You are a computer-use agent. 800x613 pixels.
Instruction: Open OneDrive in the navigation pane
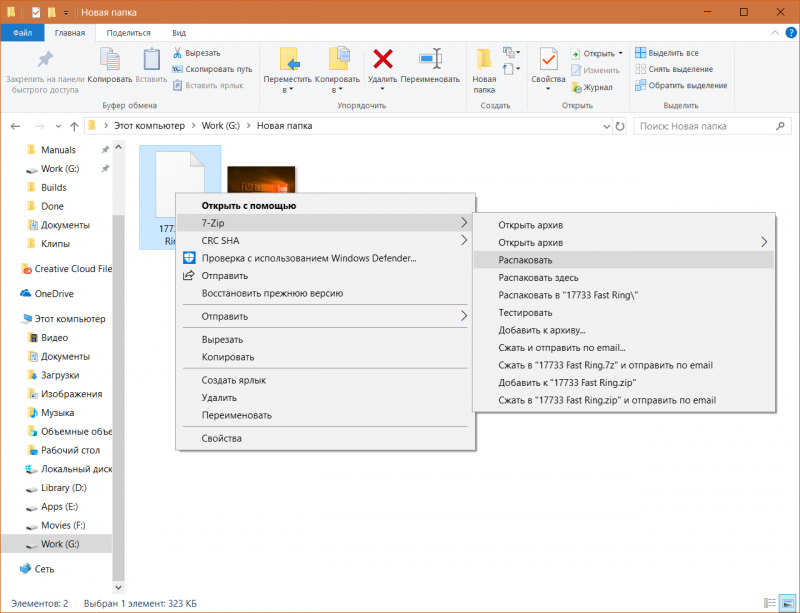coord(54,293)
